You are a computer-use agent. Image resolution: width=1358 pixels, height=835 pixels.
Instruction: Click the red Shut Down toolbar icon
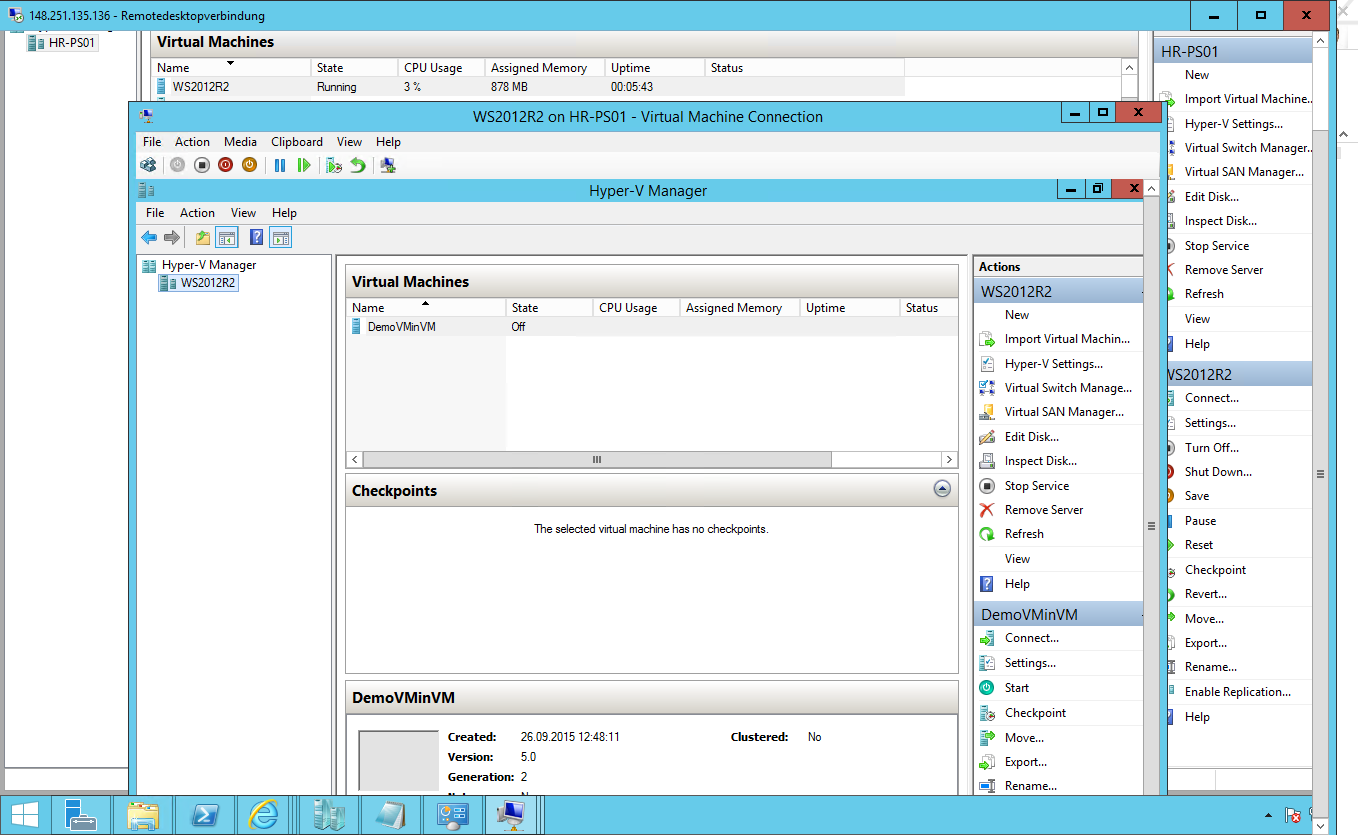(226, 165)
